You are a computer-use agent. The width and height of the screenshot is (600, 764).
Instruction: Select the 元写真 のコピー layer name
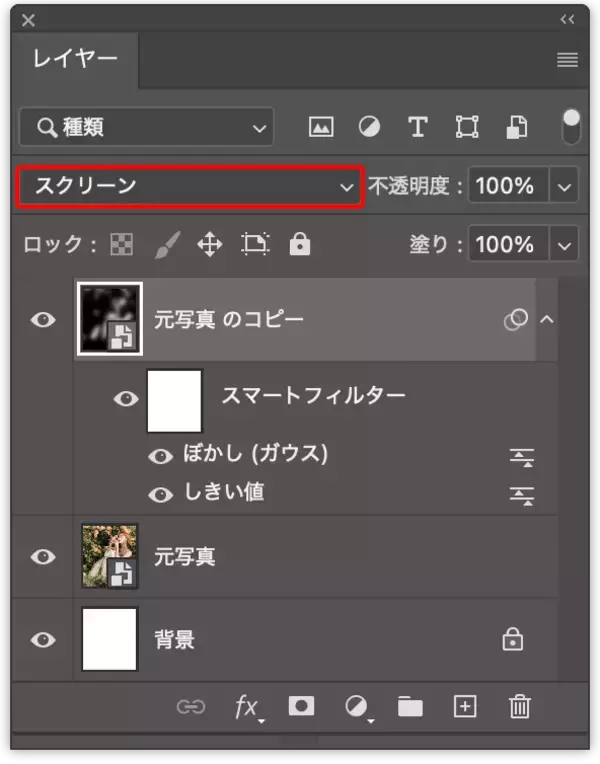coord(229,320)
